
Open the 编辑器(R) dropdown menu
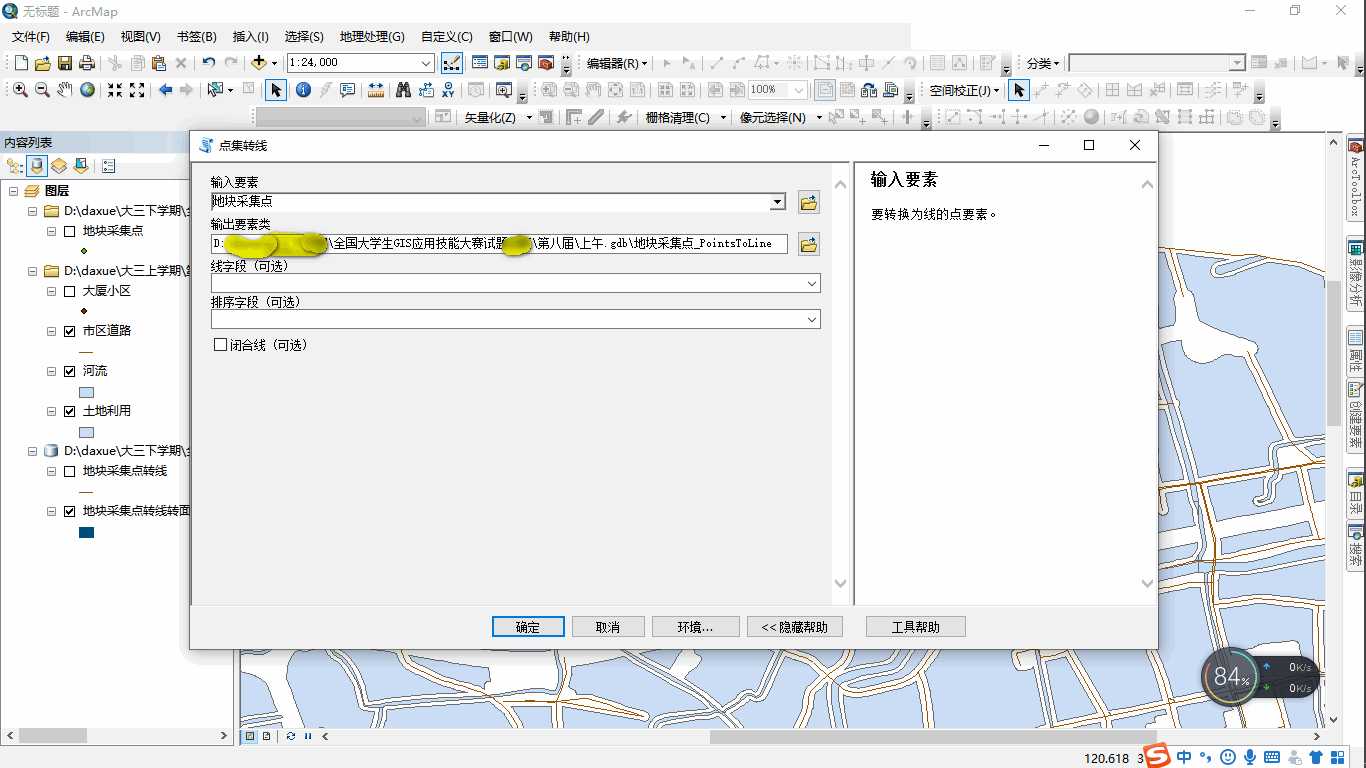(617, 63)
